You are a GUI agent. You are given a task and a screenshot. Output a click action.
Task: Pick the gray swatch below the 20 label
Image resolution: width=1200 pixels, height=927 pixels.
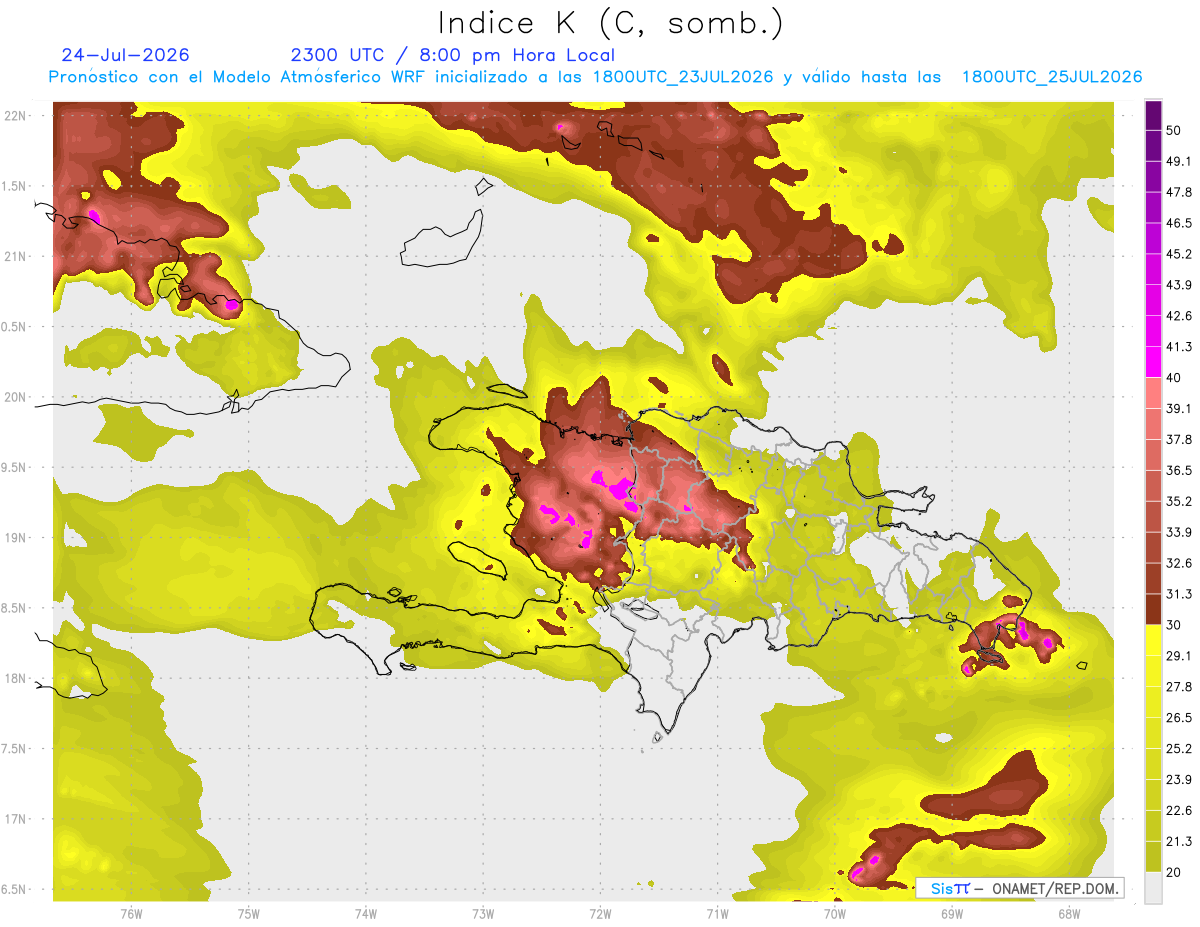[x=1153, y=887]
